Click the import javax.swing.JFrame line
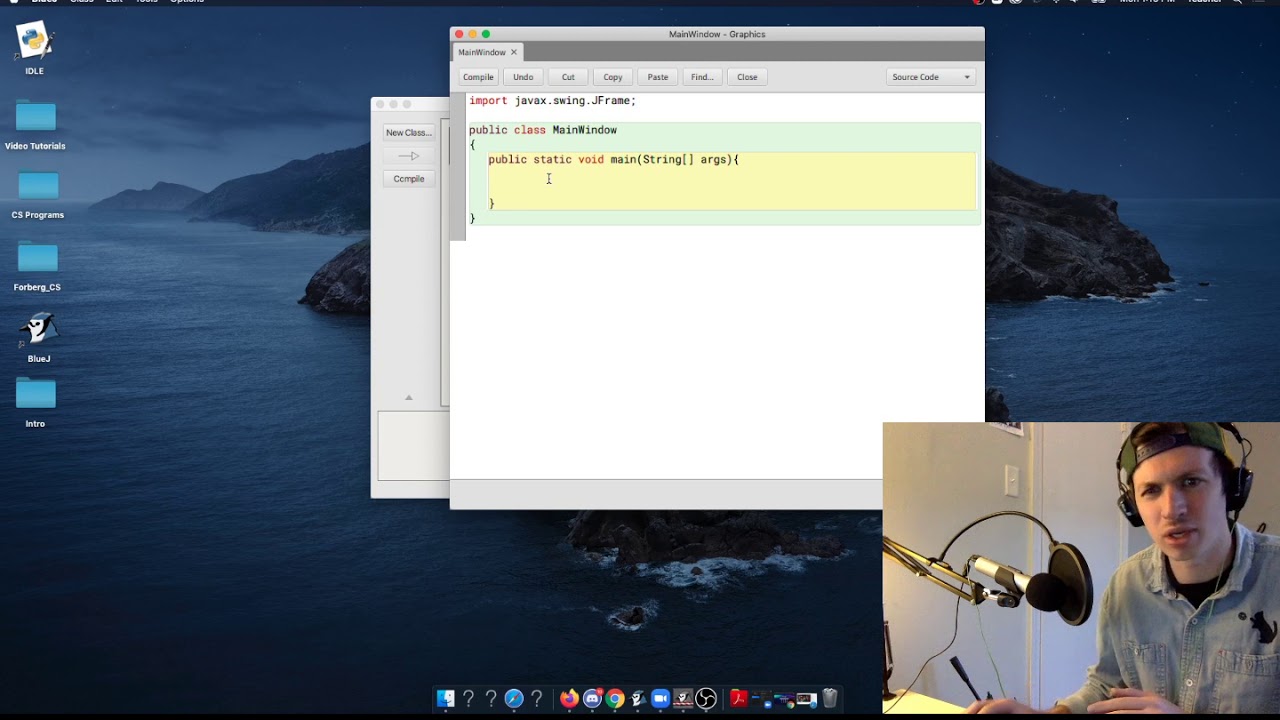The height and width of the screenshot is (720, 1280). pos(553,101)
